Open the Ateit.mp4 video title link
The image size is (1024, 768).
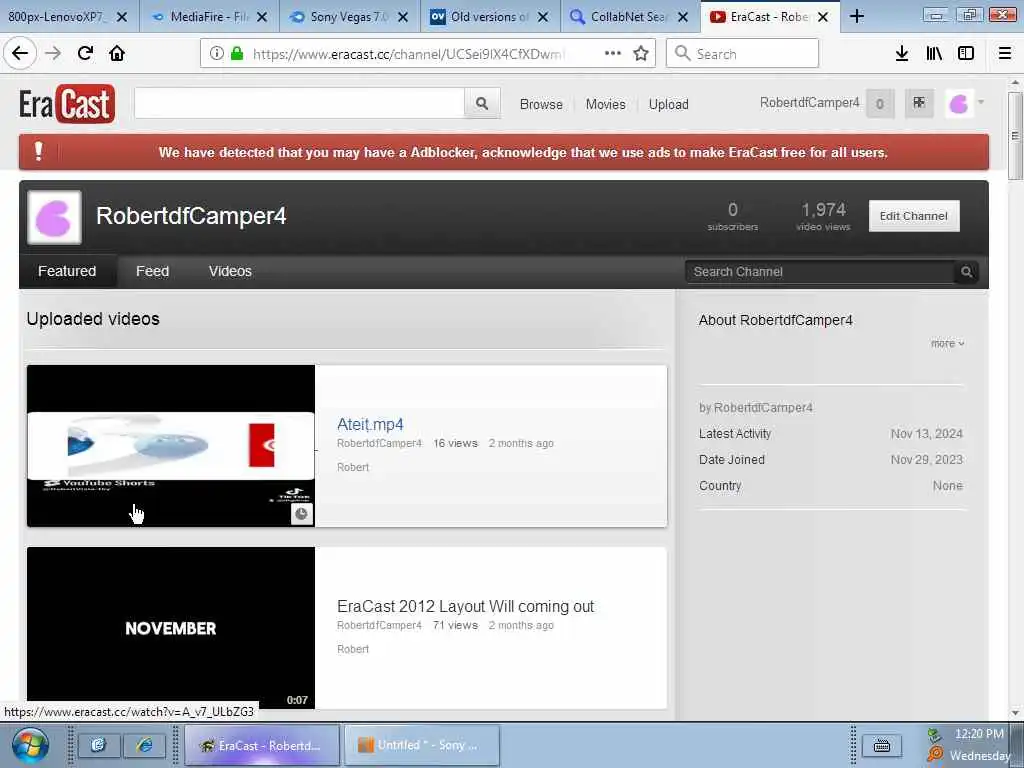[370, 424]
